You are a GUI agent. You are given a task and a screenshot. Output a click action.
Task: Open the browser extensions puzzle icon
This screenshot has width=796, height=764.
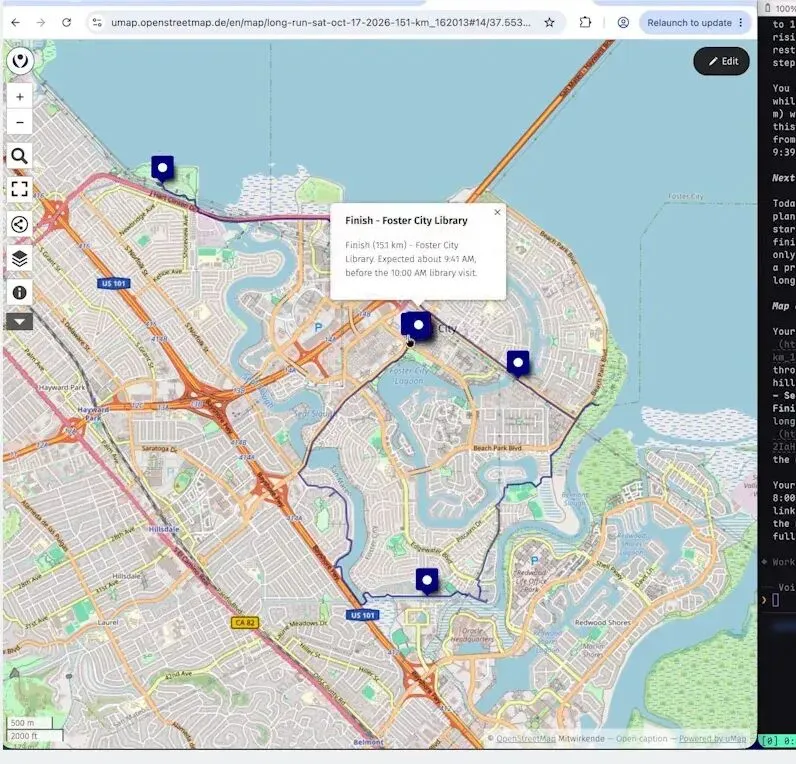click(x=585, y=22)
